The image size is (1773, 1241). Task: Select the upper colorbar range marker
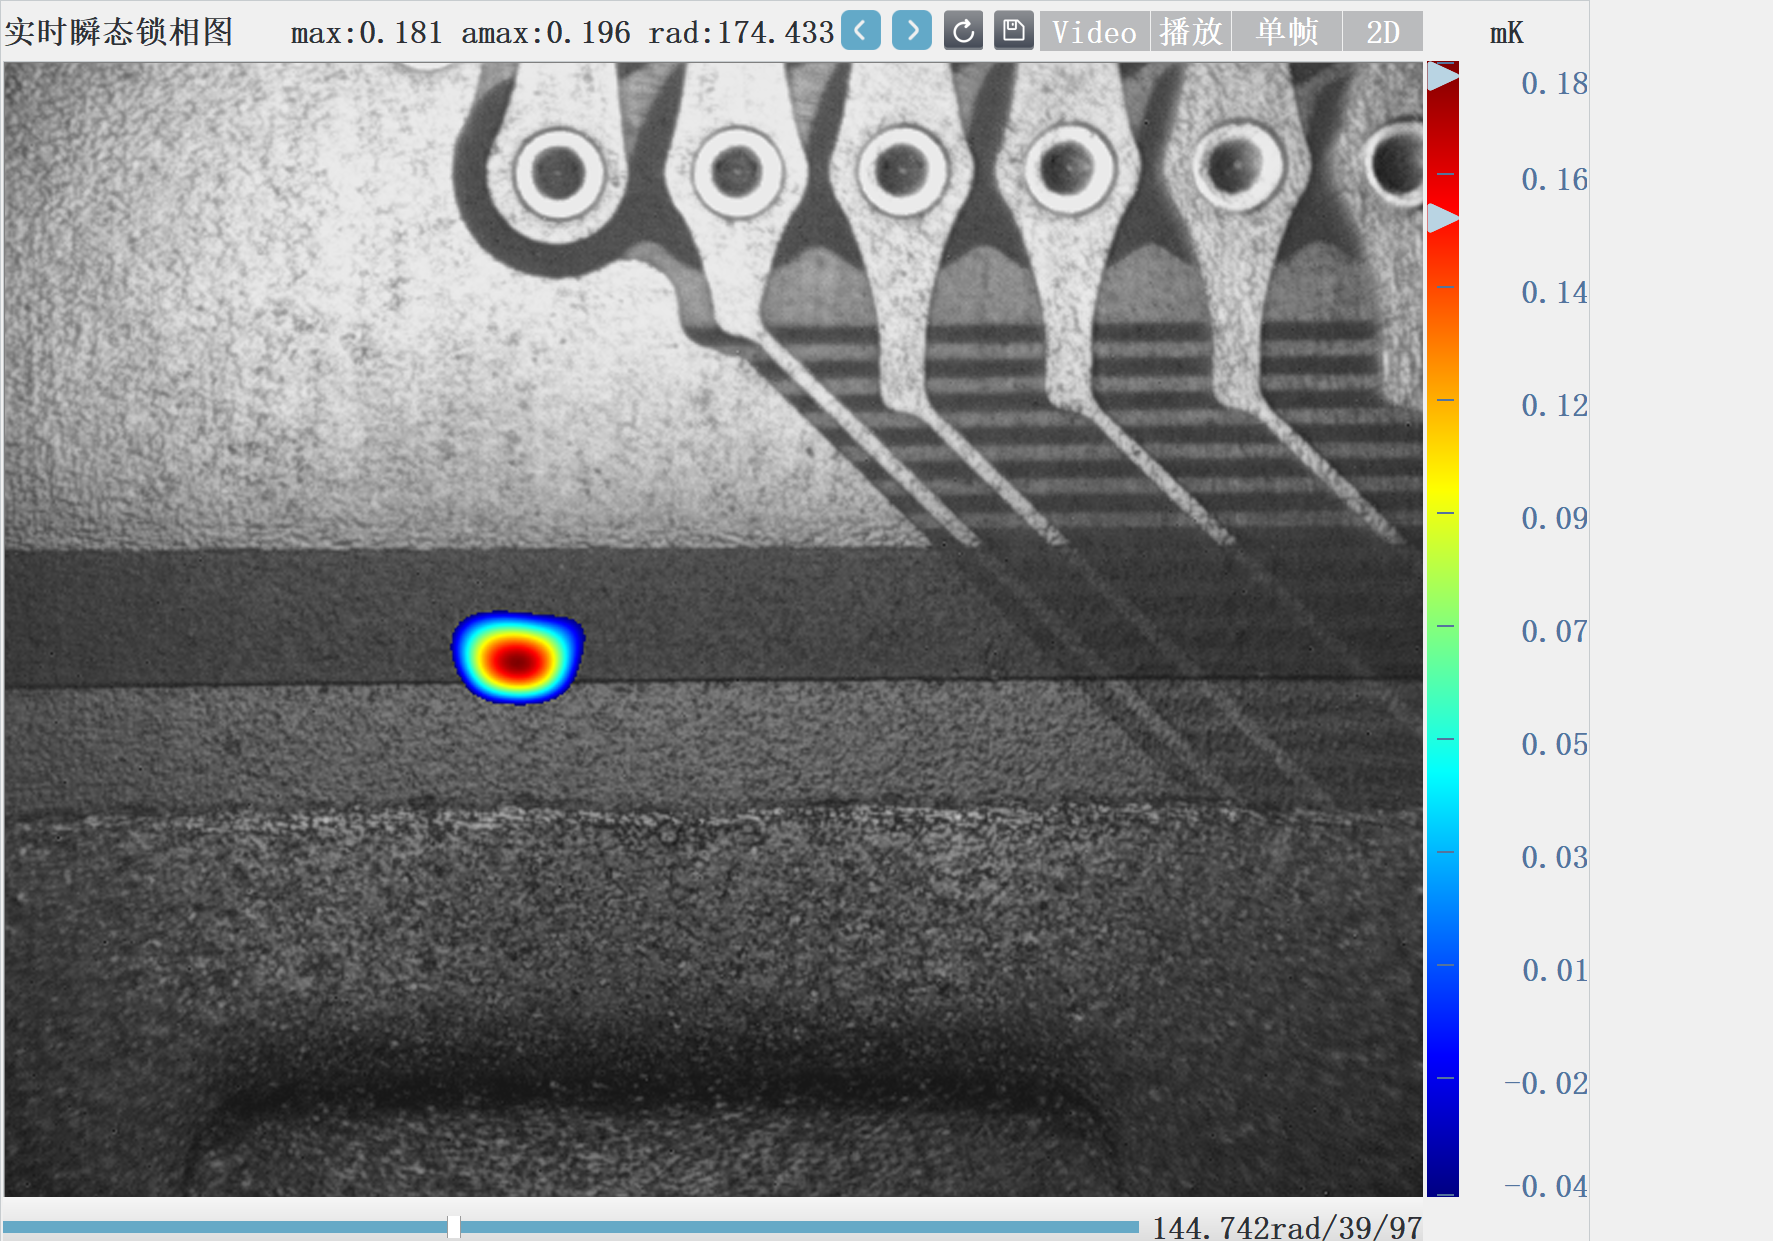click(x=1442, y=76)
